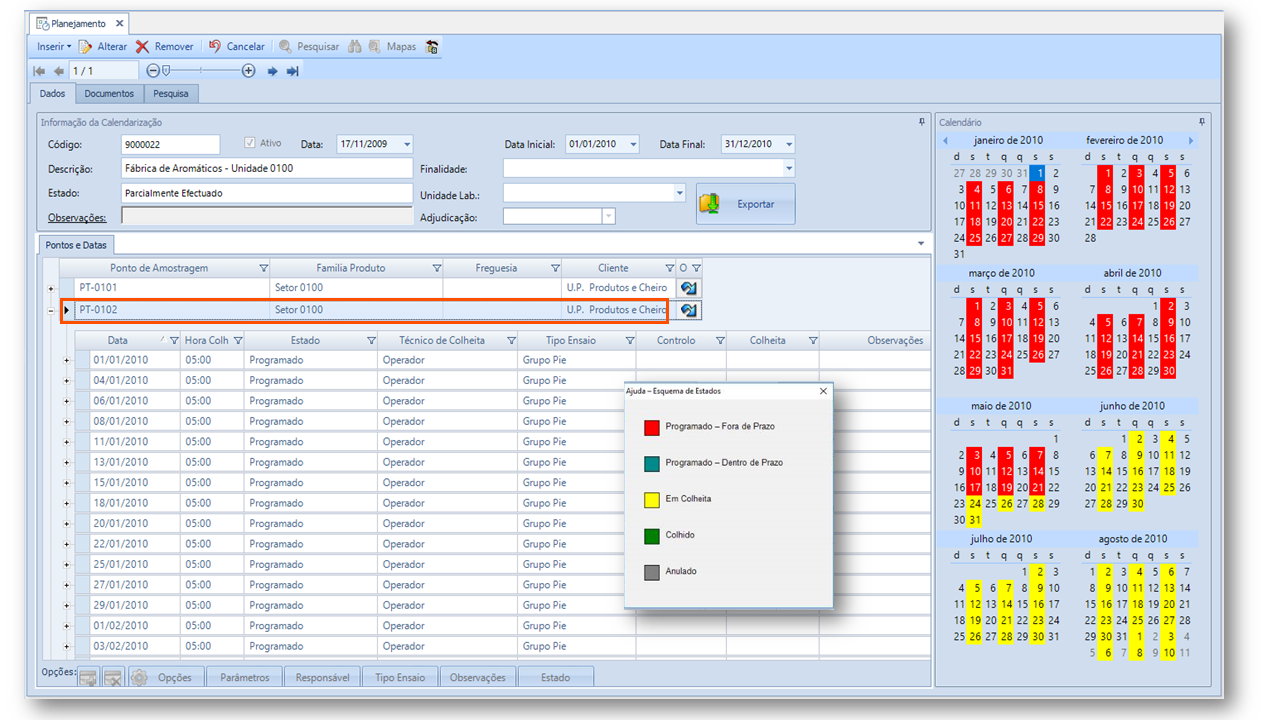The width and height of the screenshot is (1280, 720).
Task: Open the Data date picker dropdown
Action: (406, 145)
